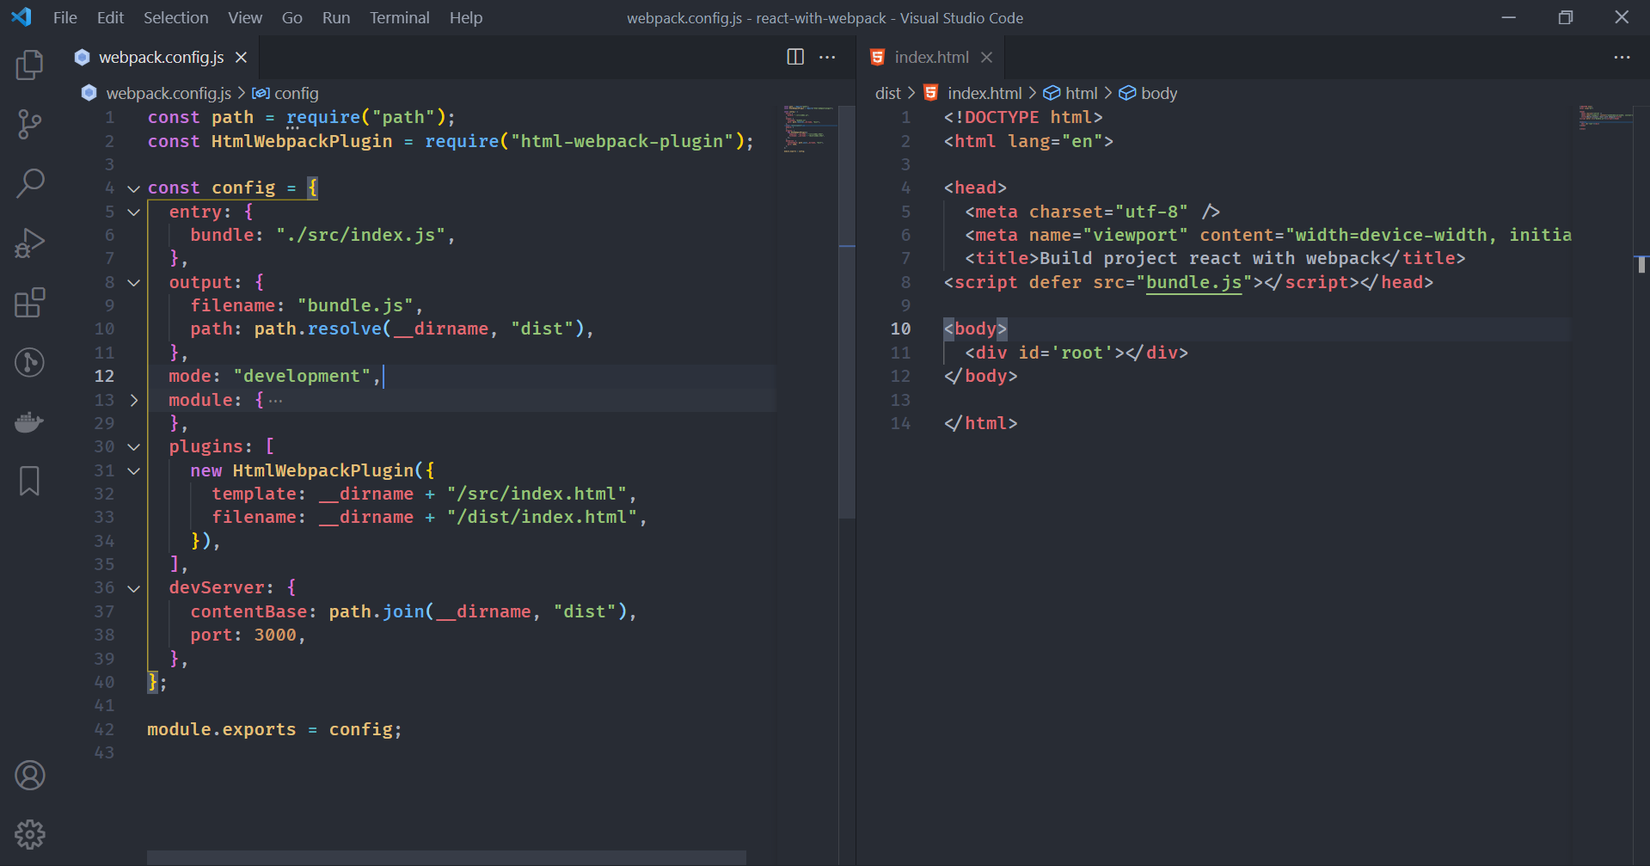Open the Docker panel
This screenshot has height=866, width=1650.
pos(30,422)
